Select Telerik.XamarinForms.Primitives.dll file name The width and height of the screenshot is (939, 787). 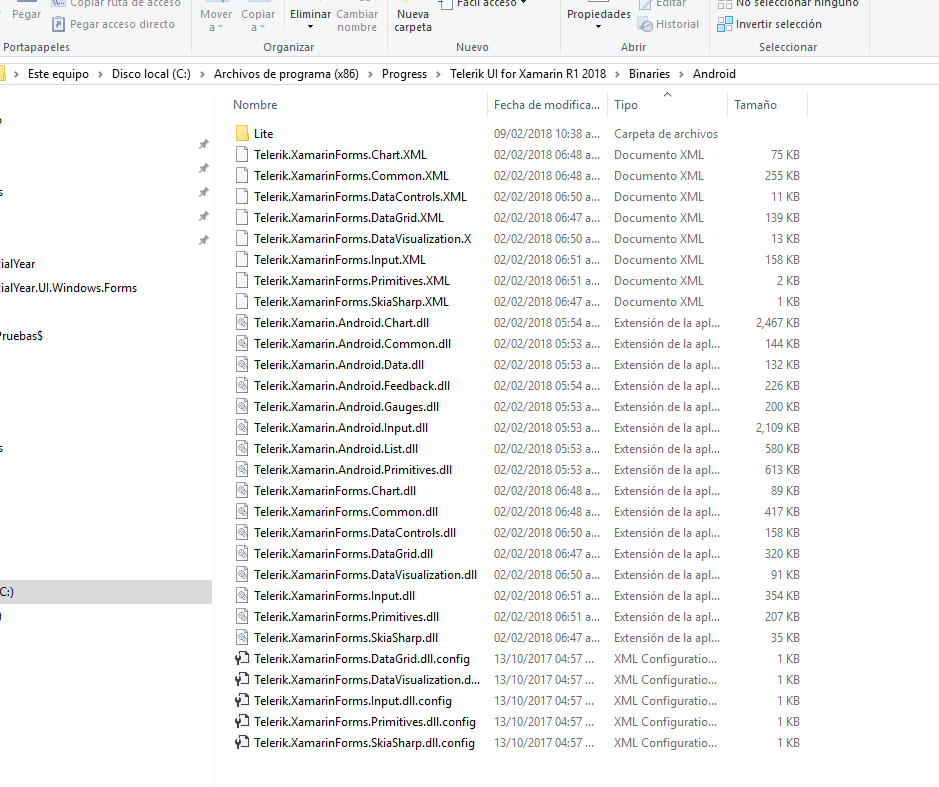pos(346,616)
